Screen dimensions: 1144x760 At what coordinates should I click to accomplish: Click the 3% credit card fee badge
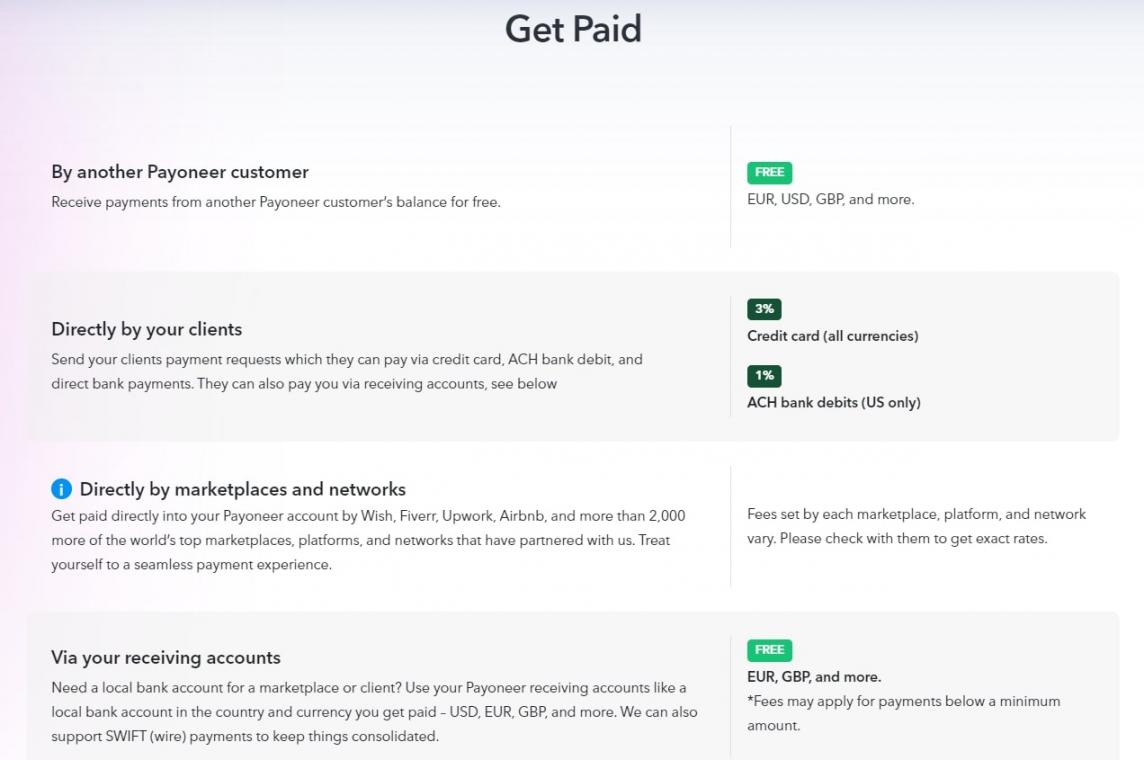764,309
